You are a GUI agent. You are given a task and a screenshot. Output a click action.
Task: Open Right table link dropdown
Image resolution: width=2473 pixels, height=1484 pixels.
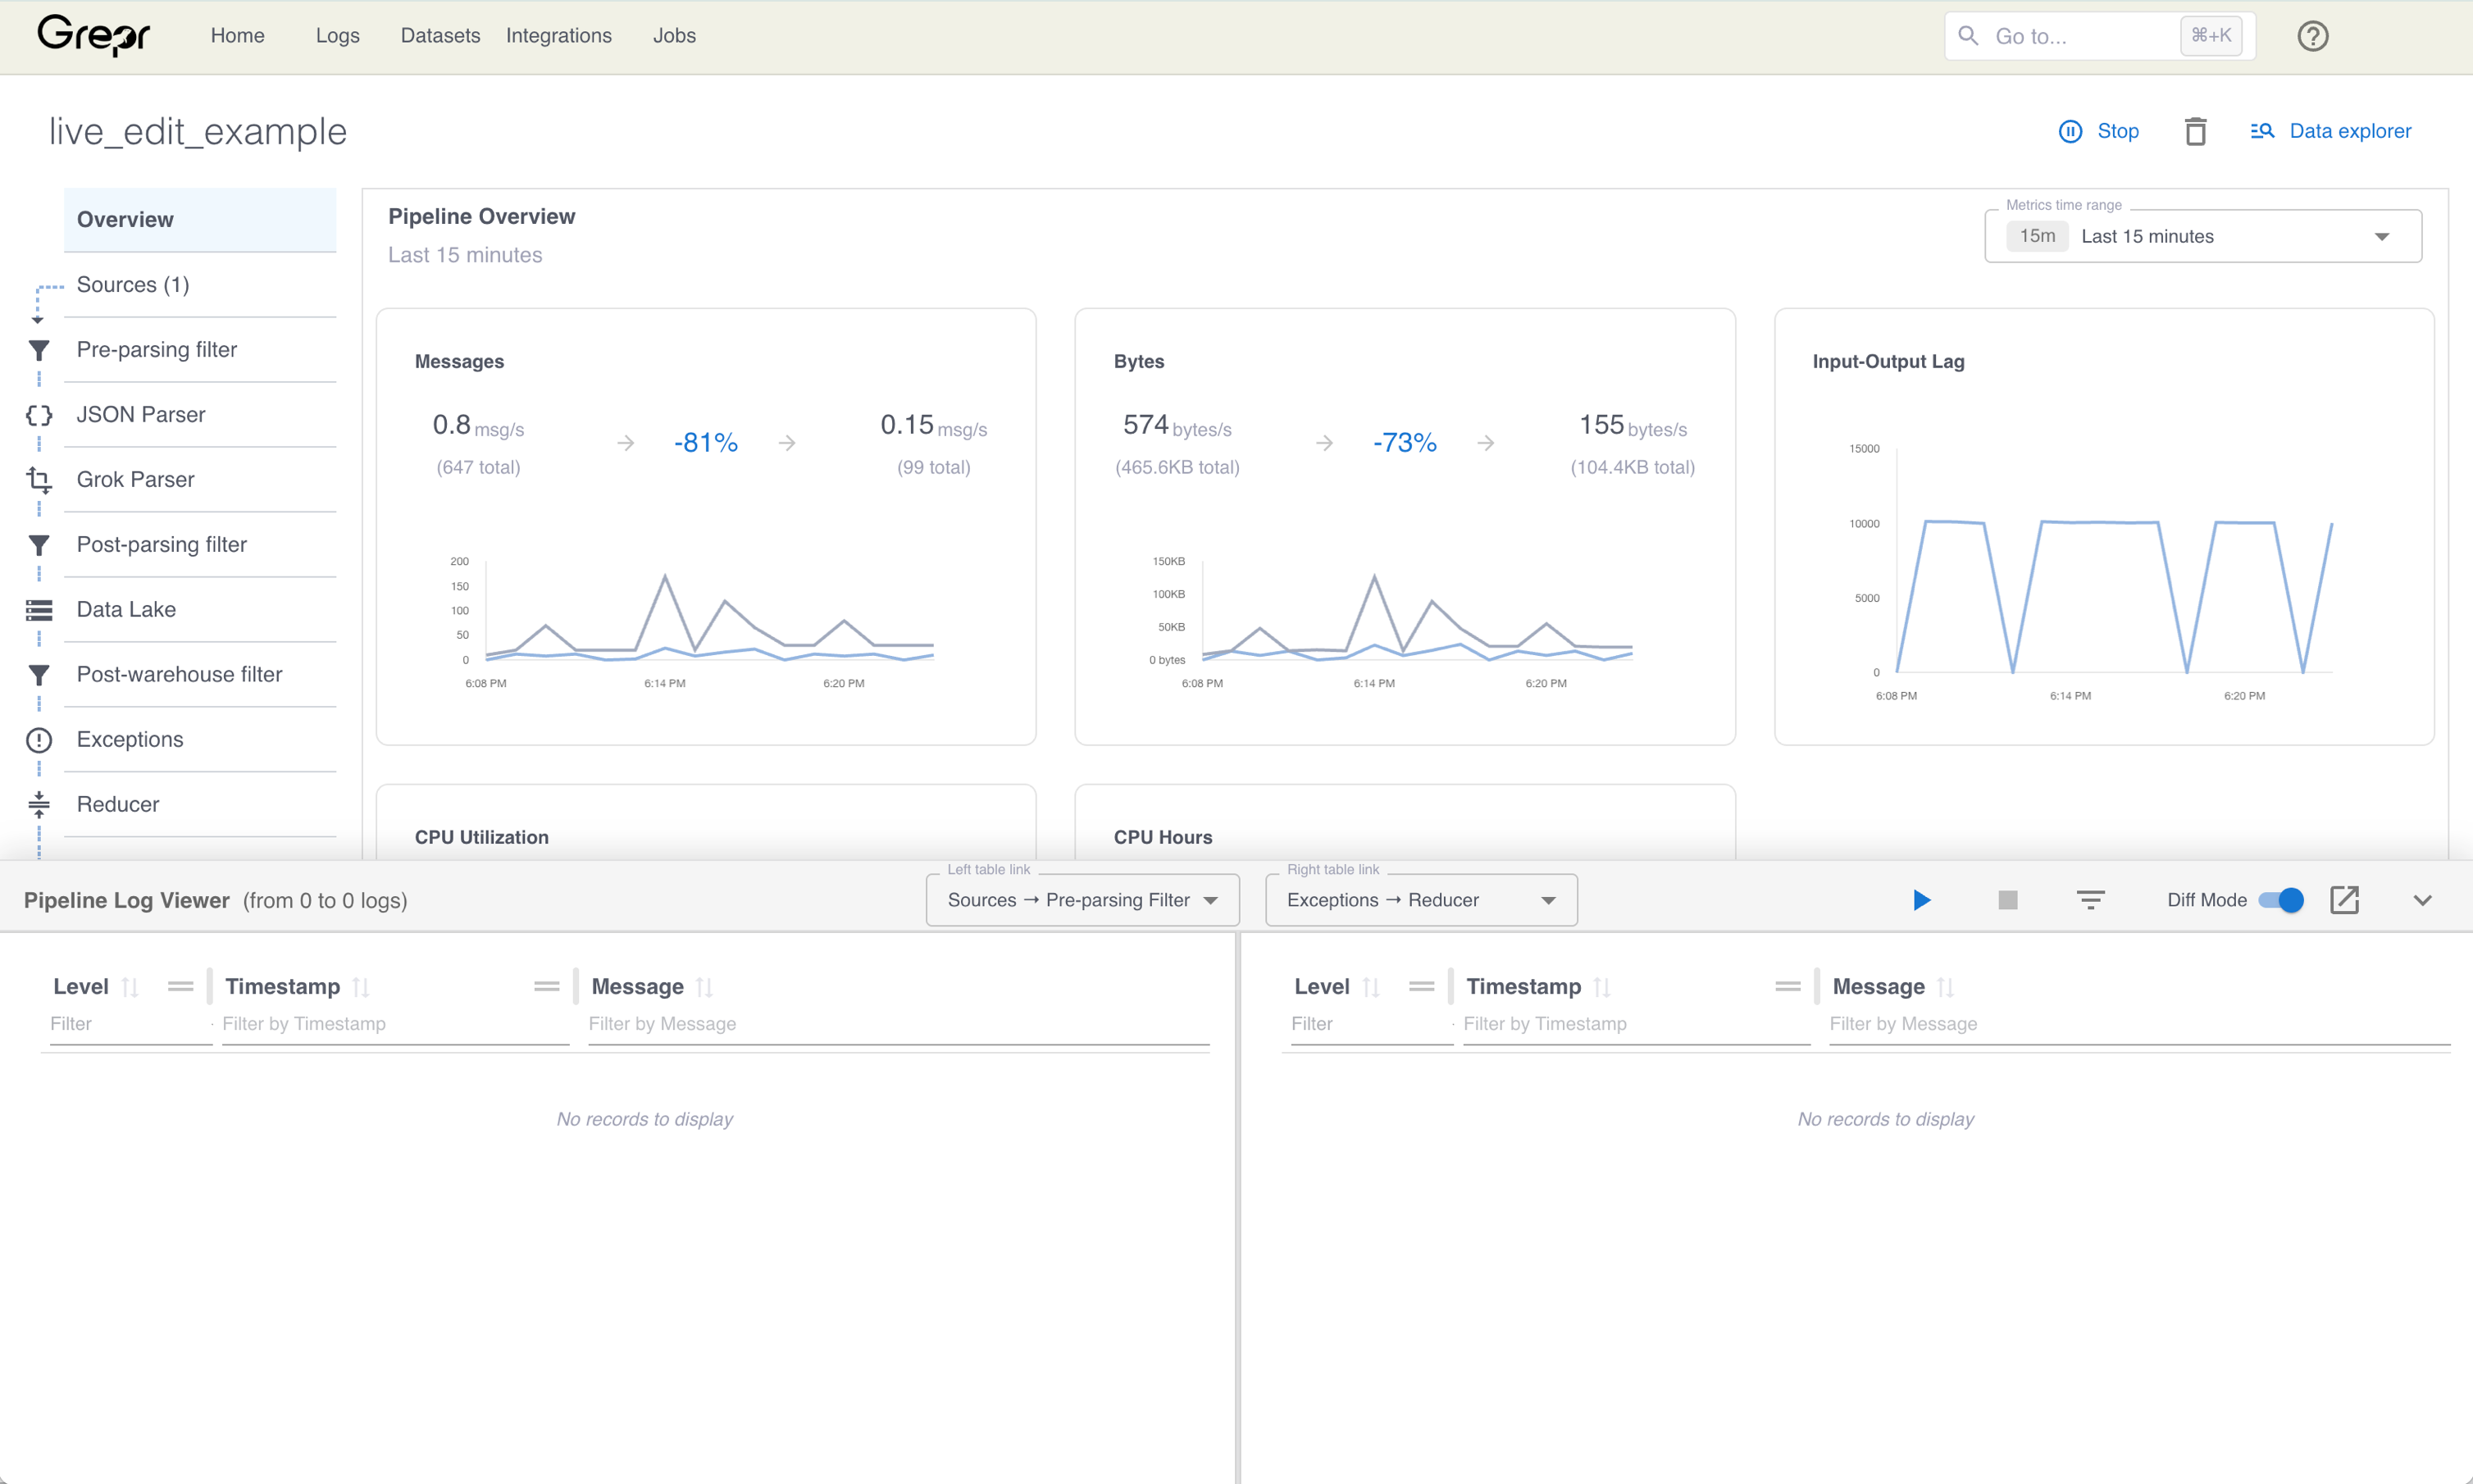pyautogui.click(x=1421, y=900)
